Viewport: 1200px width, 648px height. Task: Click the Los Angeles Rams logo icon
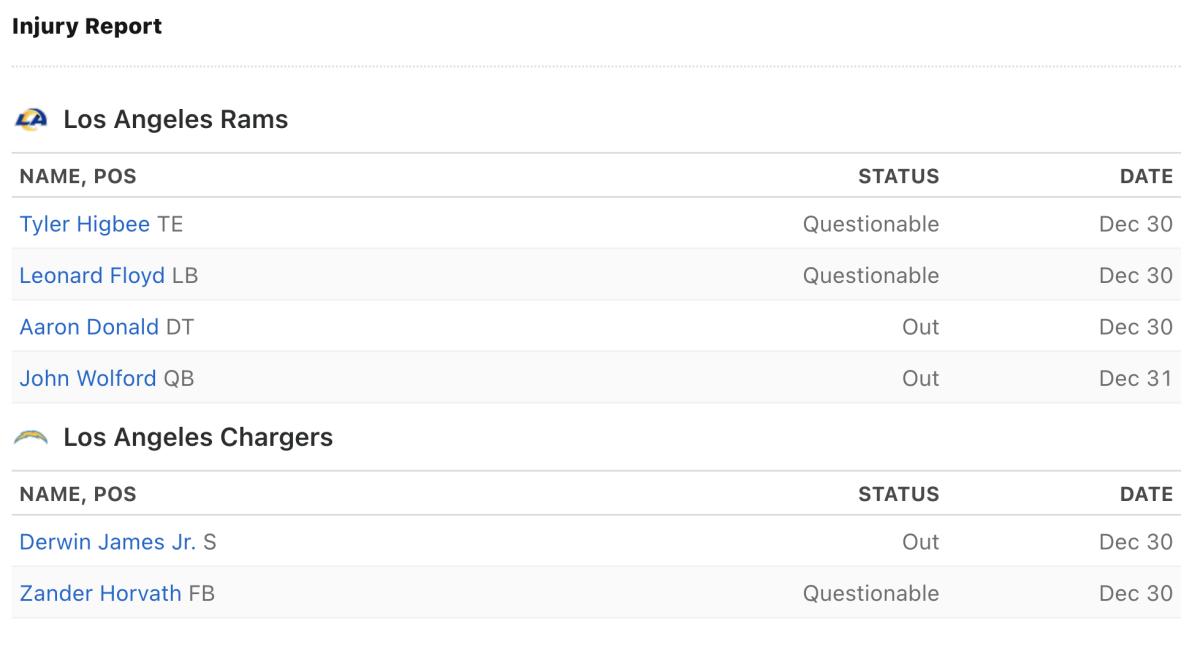pos(31,120)
